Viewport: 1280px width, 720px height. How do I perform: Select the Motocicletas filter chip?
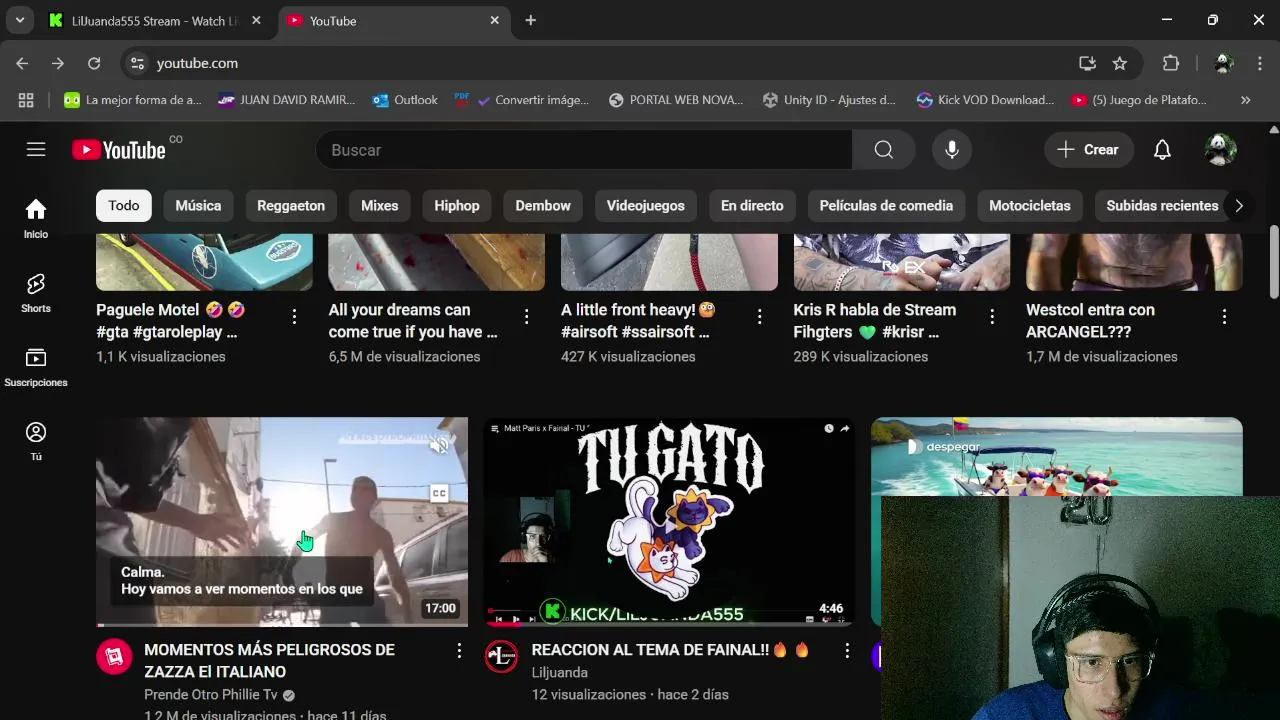coord(1030,206)
